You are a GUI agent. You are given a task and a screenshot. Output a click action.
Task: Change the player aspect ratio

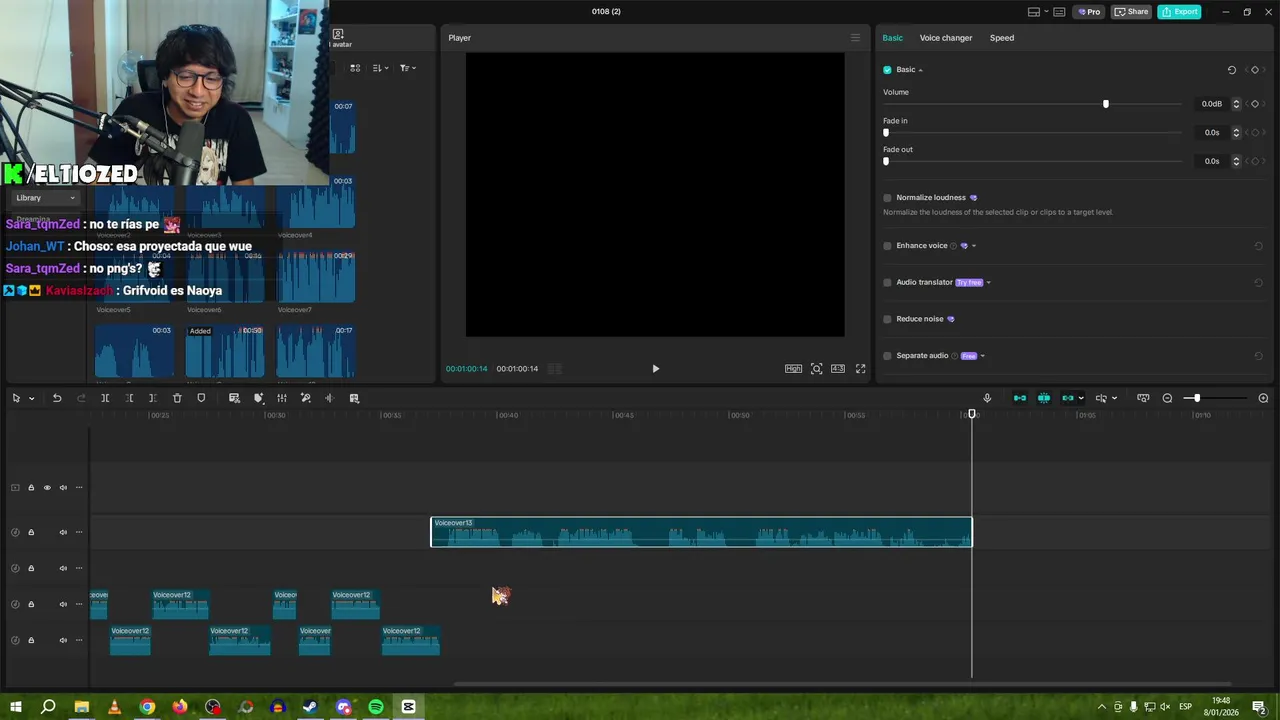(838, 369)
